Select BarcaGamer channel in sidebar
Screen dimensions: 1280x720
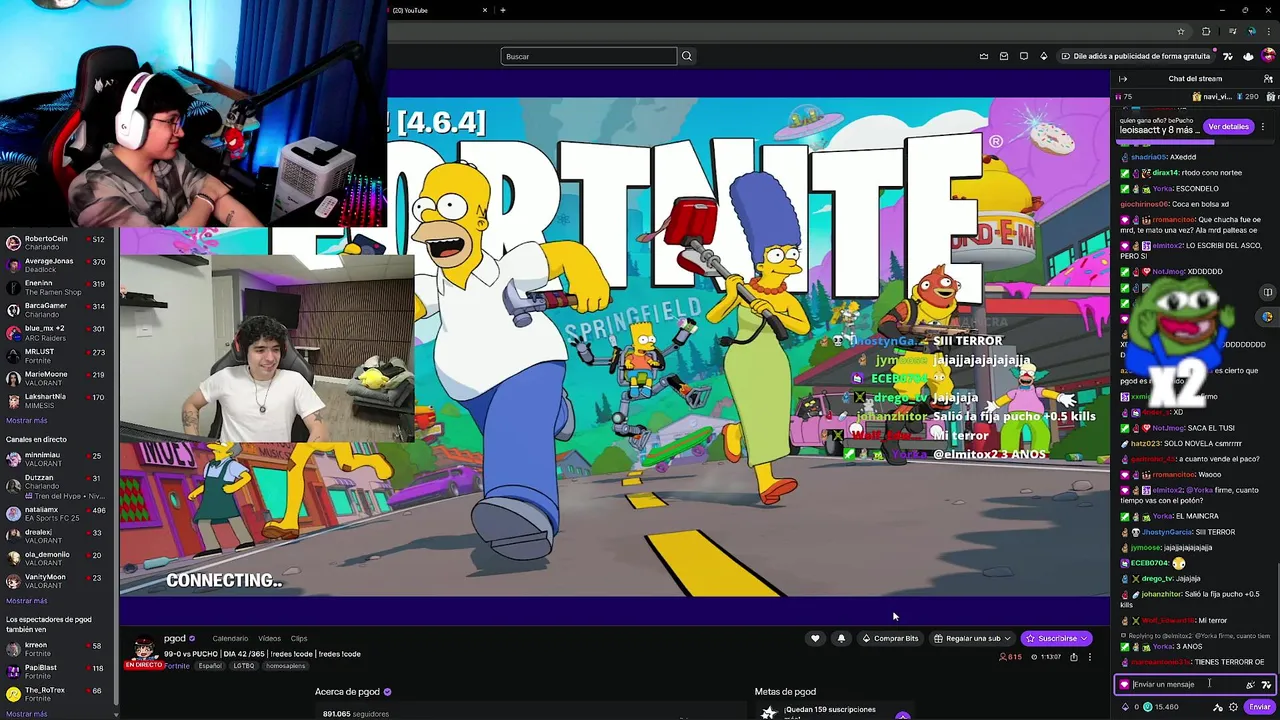58,310
